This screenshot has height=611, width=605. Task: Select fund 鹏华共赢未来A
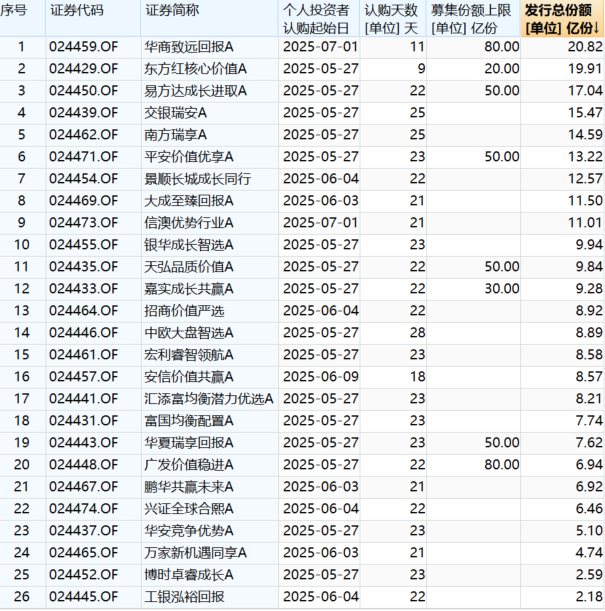point(189,487)
